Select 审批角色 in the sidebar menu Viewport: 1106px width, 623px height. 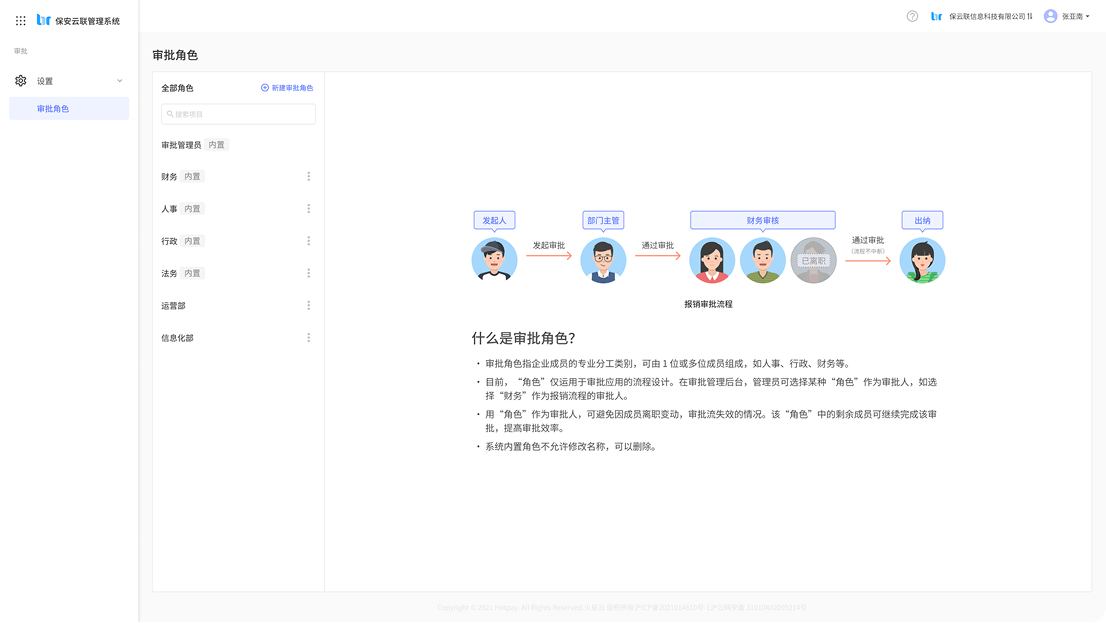click(x=69, y=109)
